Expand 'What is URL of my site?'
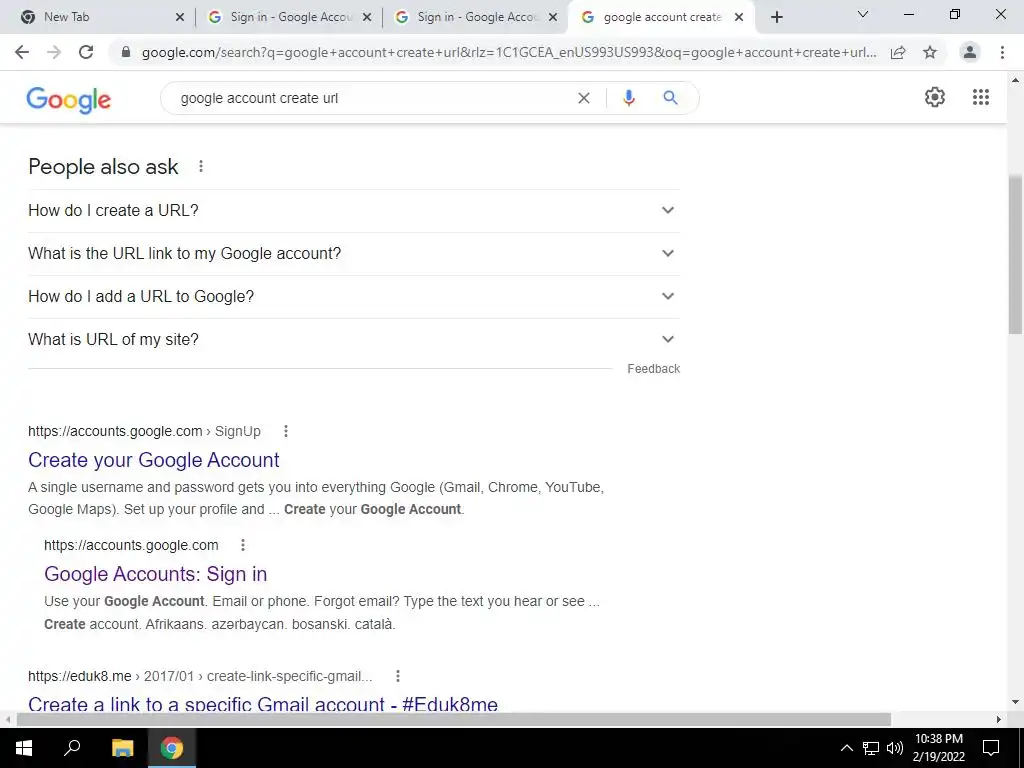1024x768 pixels. tap(354, 340)
